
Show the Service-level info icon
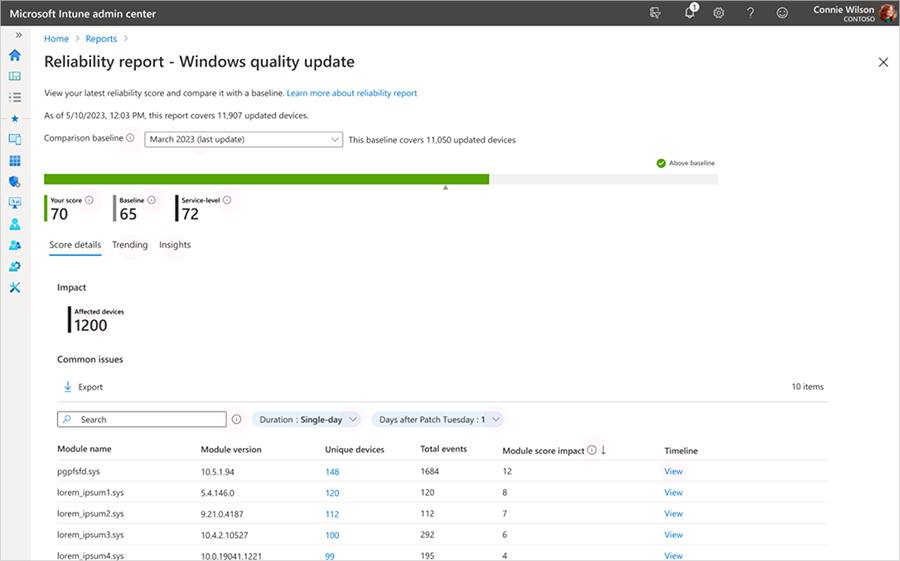coord(227,200)
